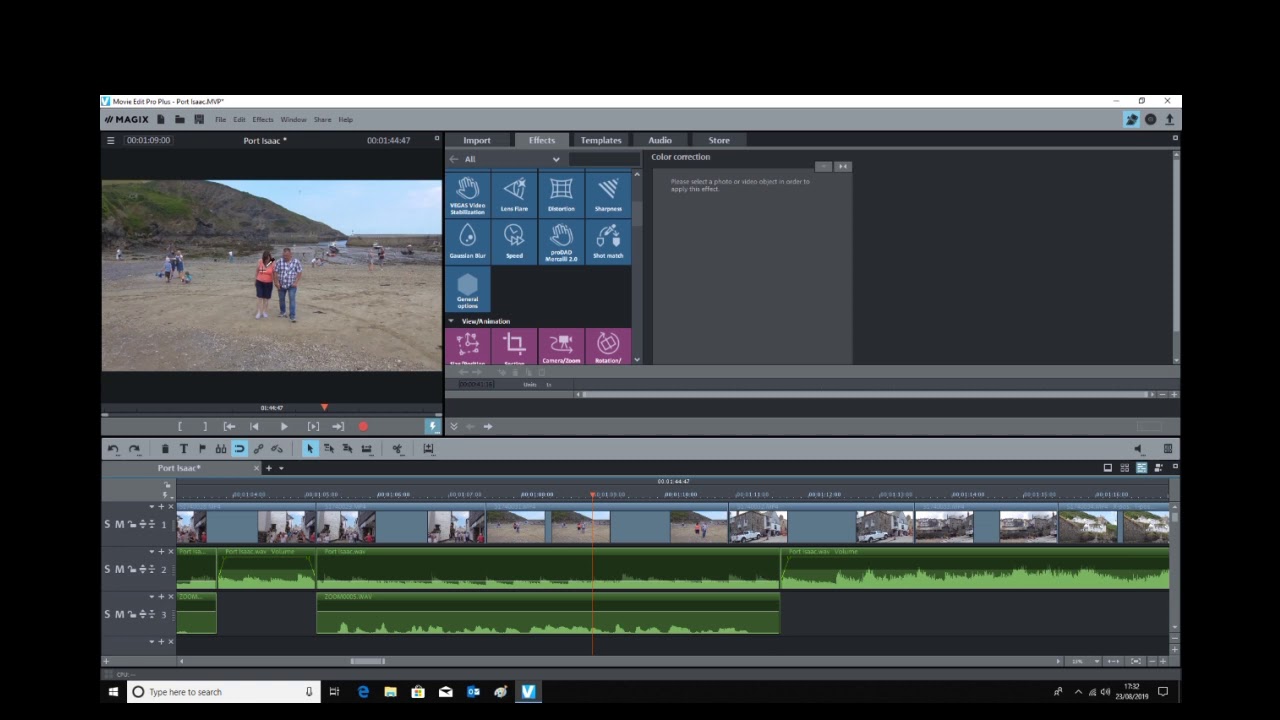Select the Camera/Zoom animation tile
This screenshot has width=1280, height=720.
pos(561,347)
